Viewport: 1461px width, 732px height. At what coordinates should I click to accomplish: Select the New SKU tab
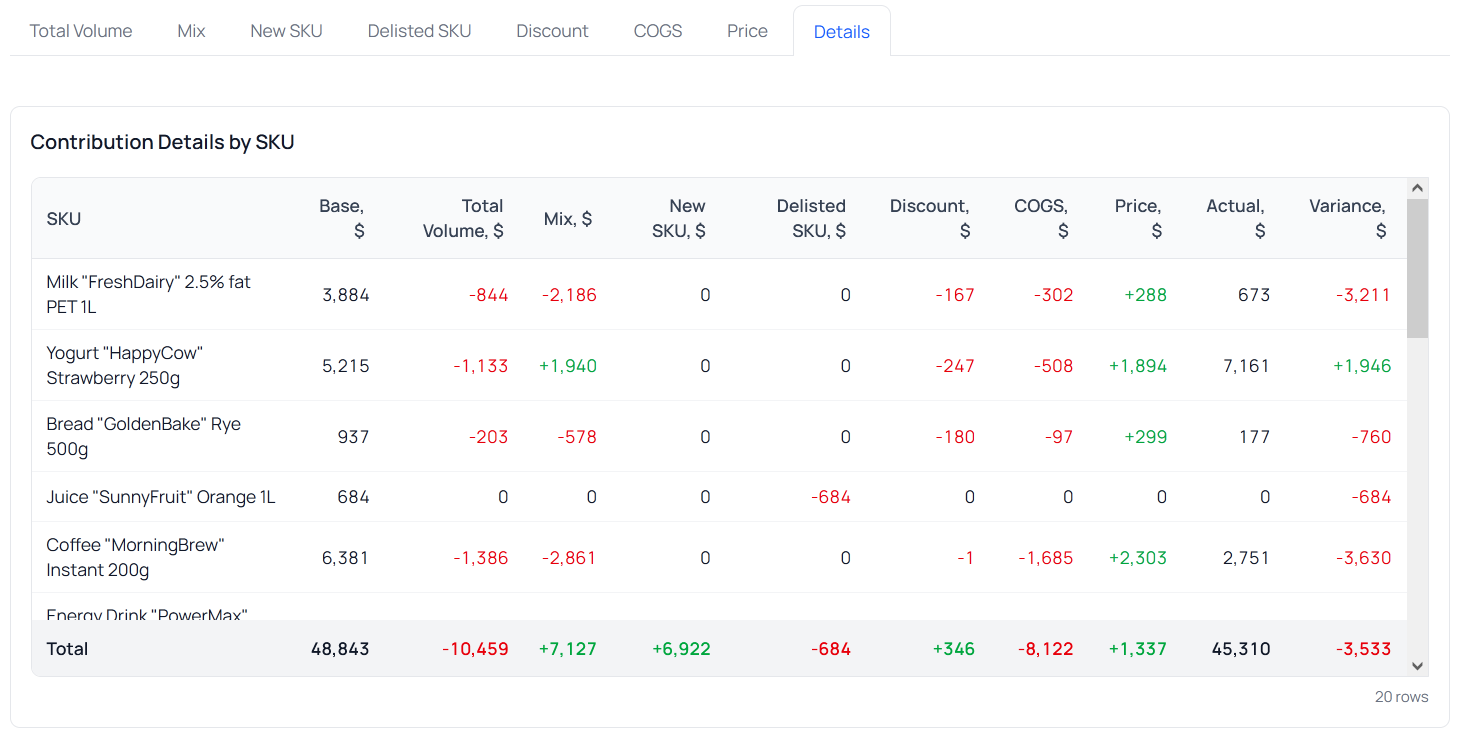pos(286,31)
